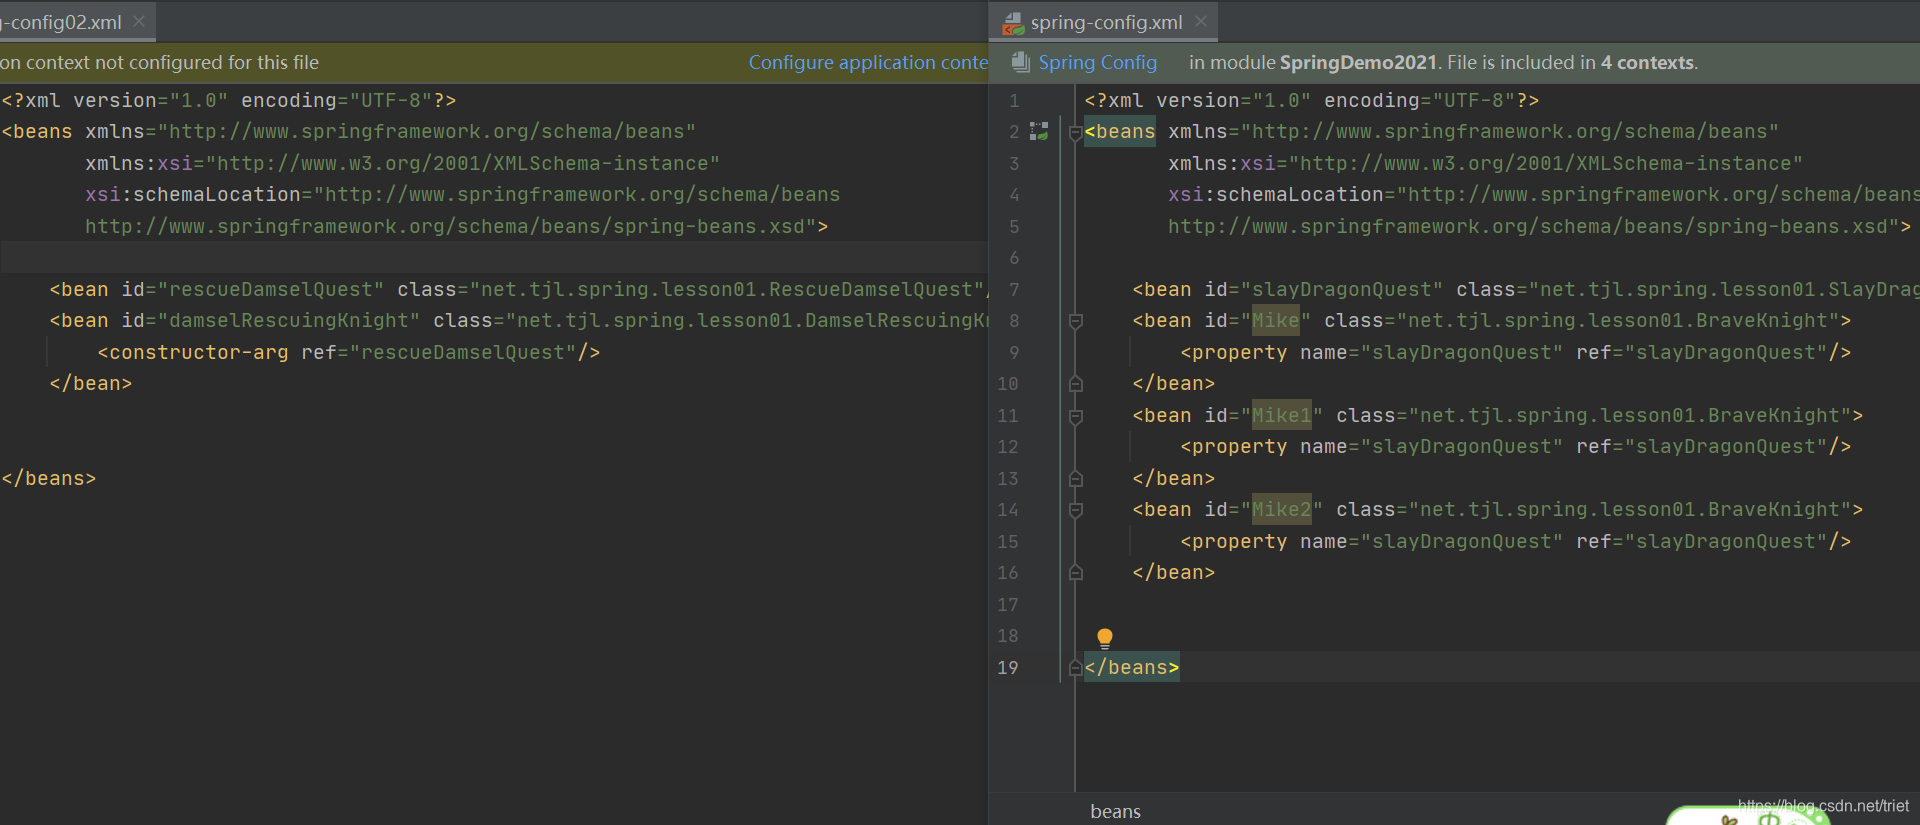Viewport: 1920px width, 825px height.
Task: Click the closing </beans> tag in left editor
Action: tap(49, 478)
